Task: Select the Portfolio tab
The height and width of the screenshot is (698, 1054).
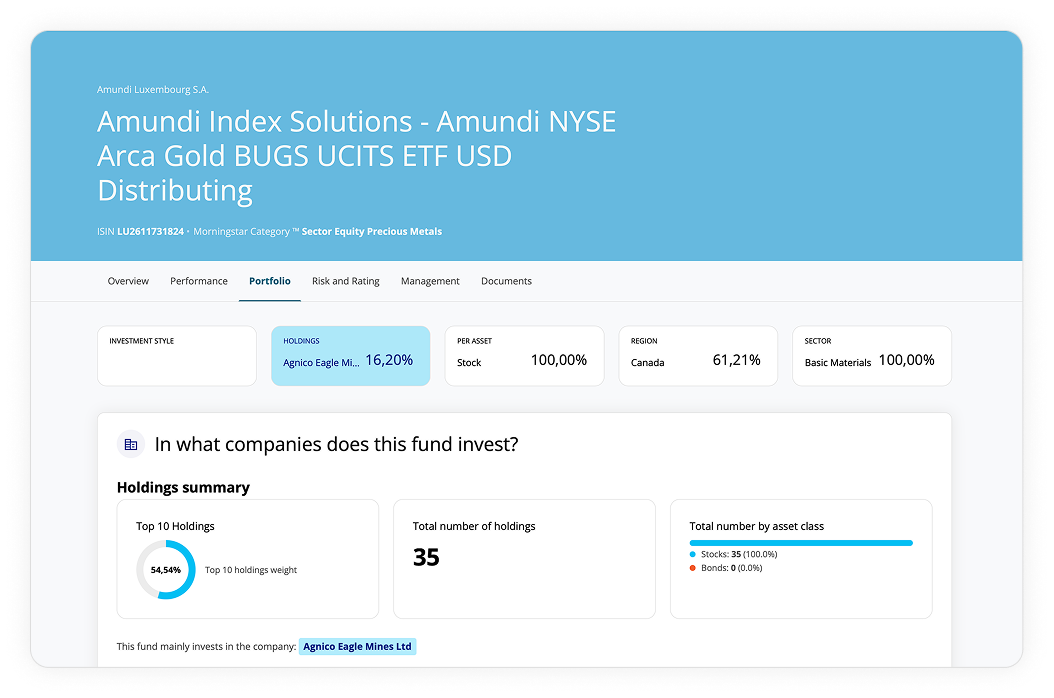Action: [270, 281]
